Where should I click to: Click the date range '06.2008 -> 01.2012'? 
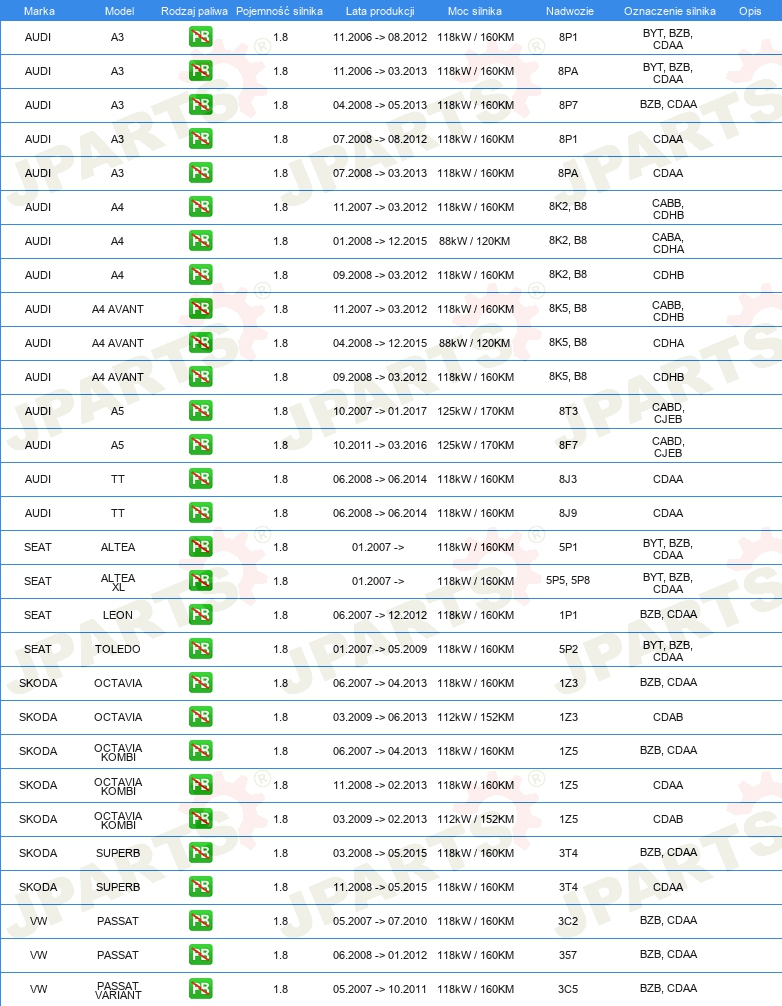point(380,955)
